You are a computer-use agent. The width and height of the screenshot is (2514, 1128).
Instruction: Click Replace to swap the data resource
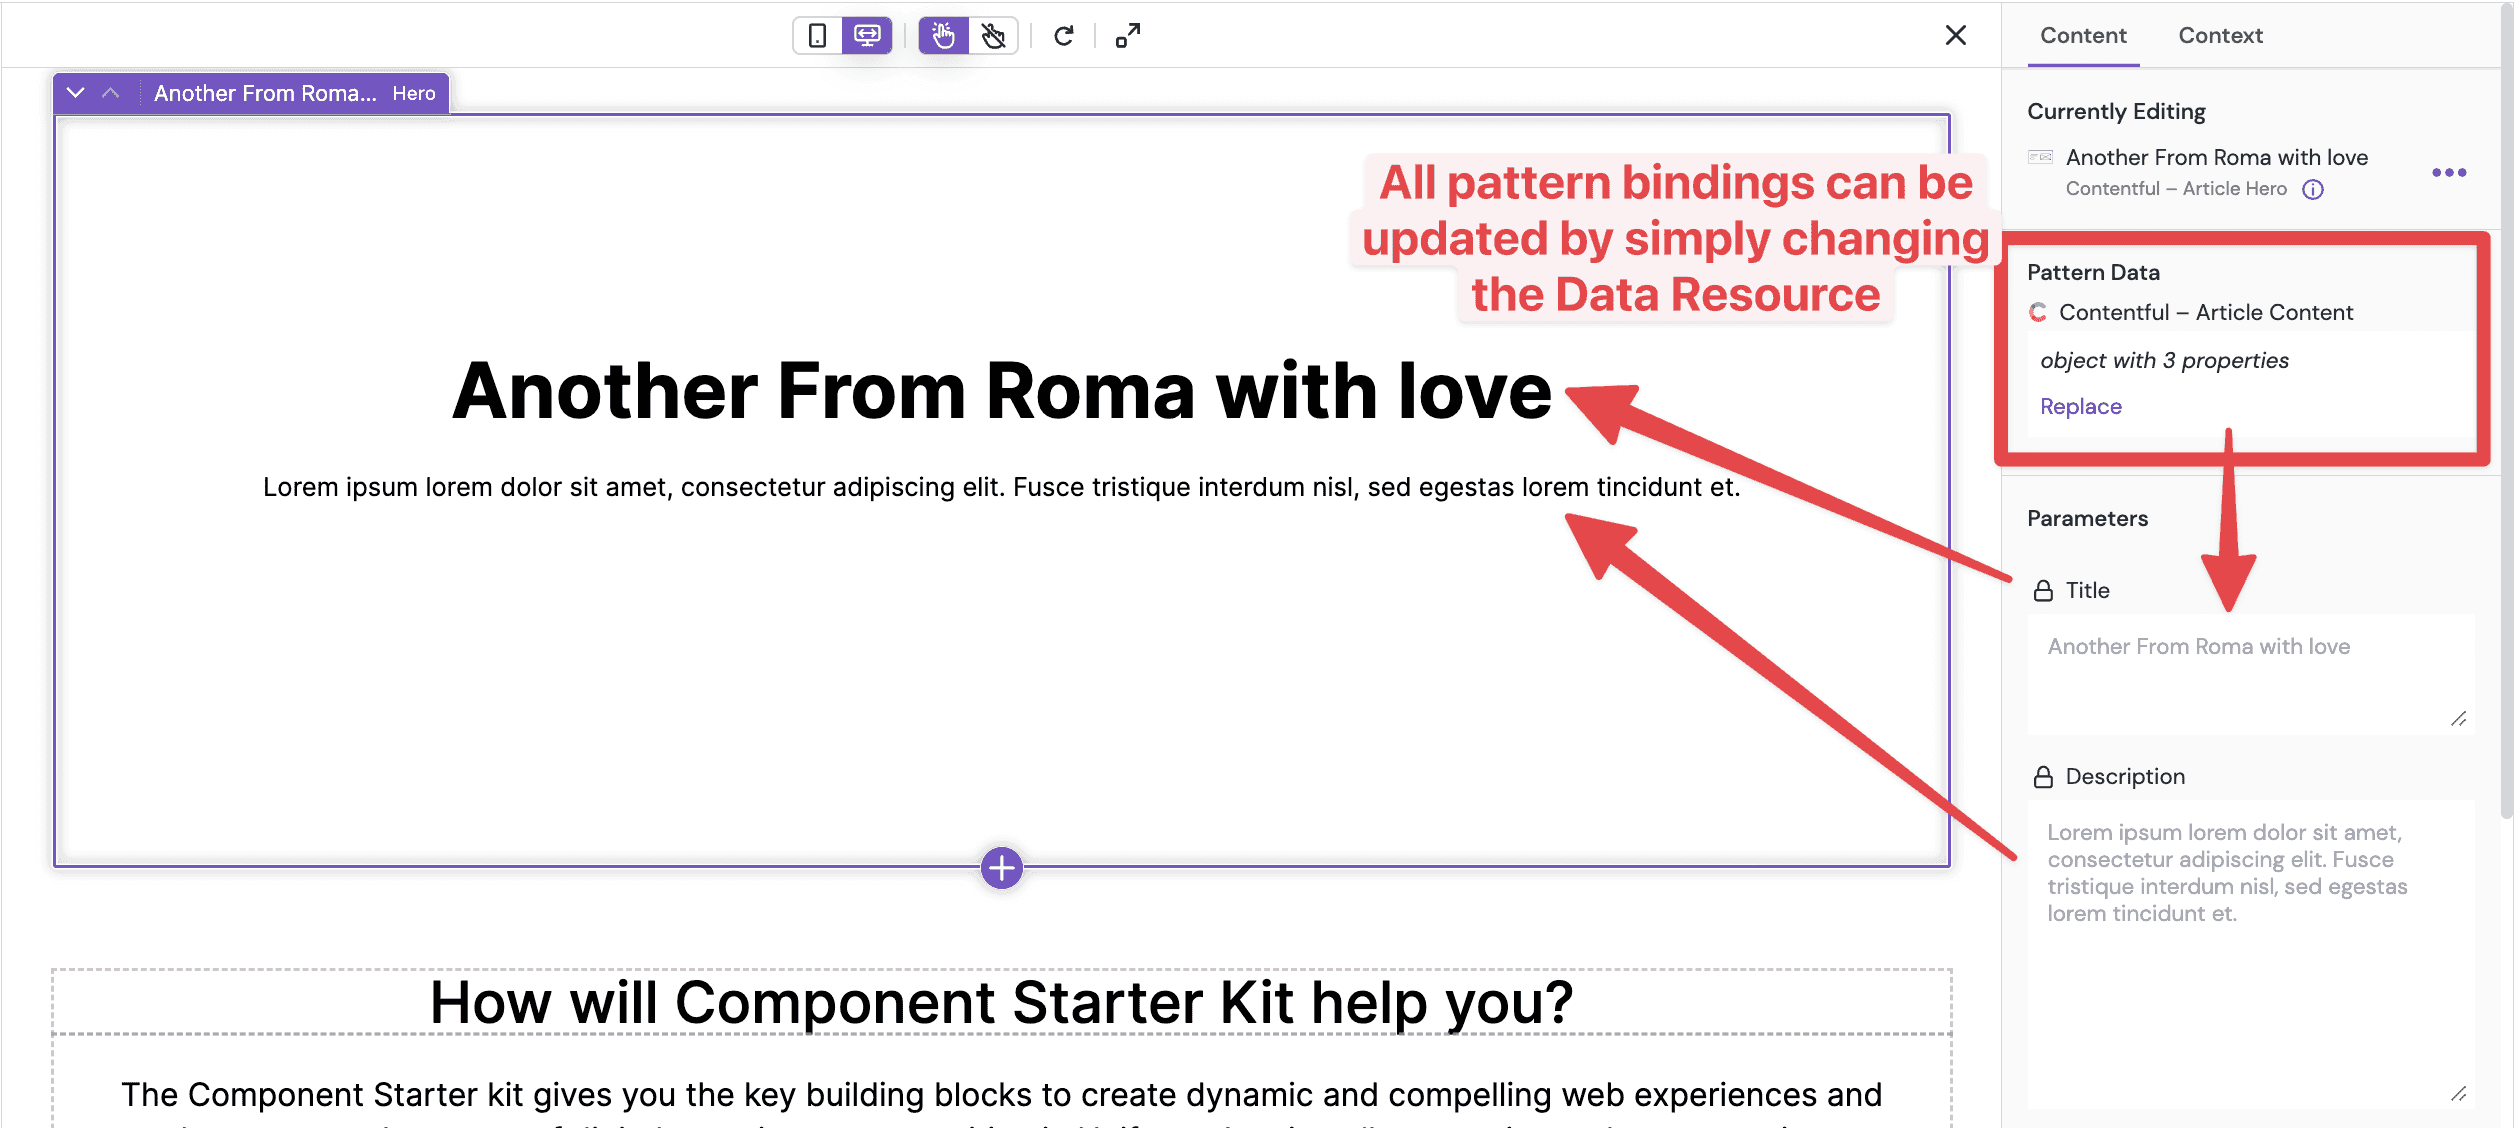[x=2080, y=405]
